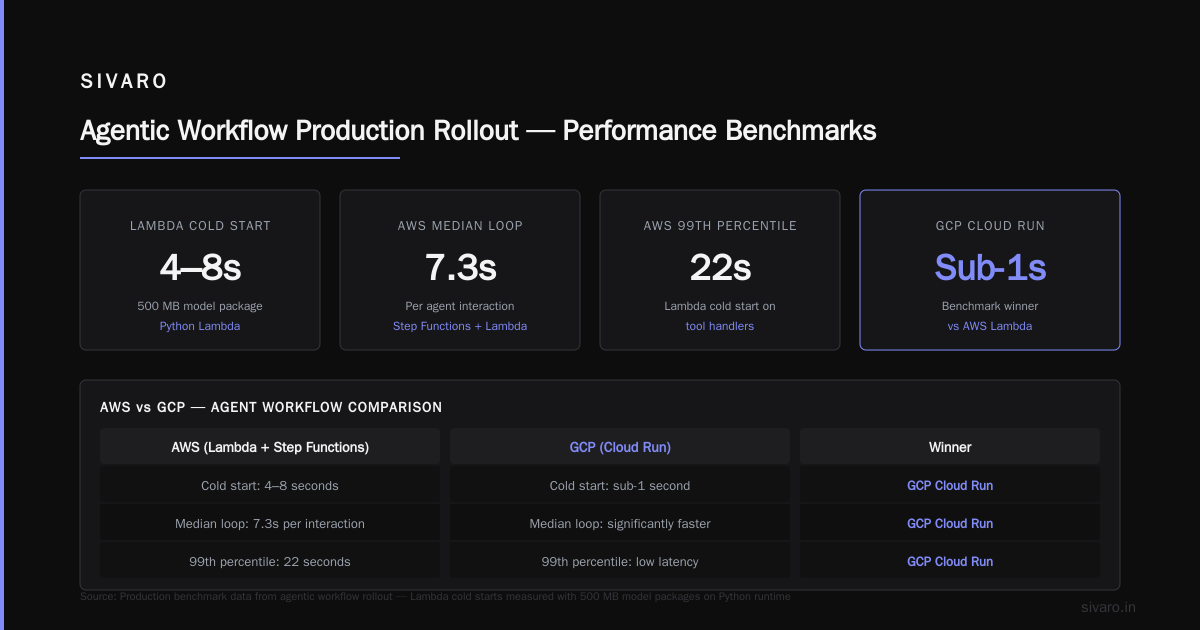Click the GCP (Cloud Run) column header
The image size is (1200, 630).
coord(620,447)
